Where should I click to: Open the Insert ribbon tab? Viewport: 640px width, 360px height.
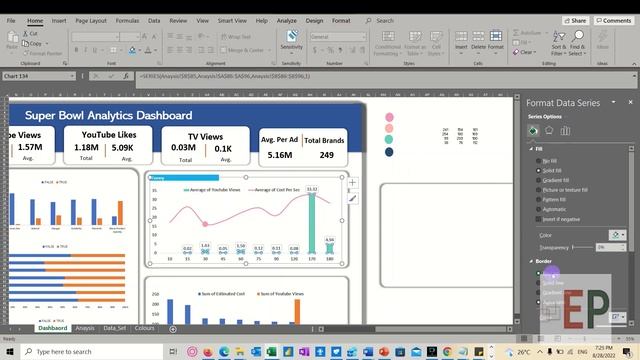59,20
